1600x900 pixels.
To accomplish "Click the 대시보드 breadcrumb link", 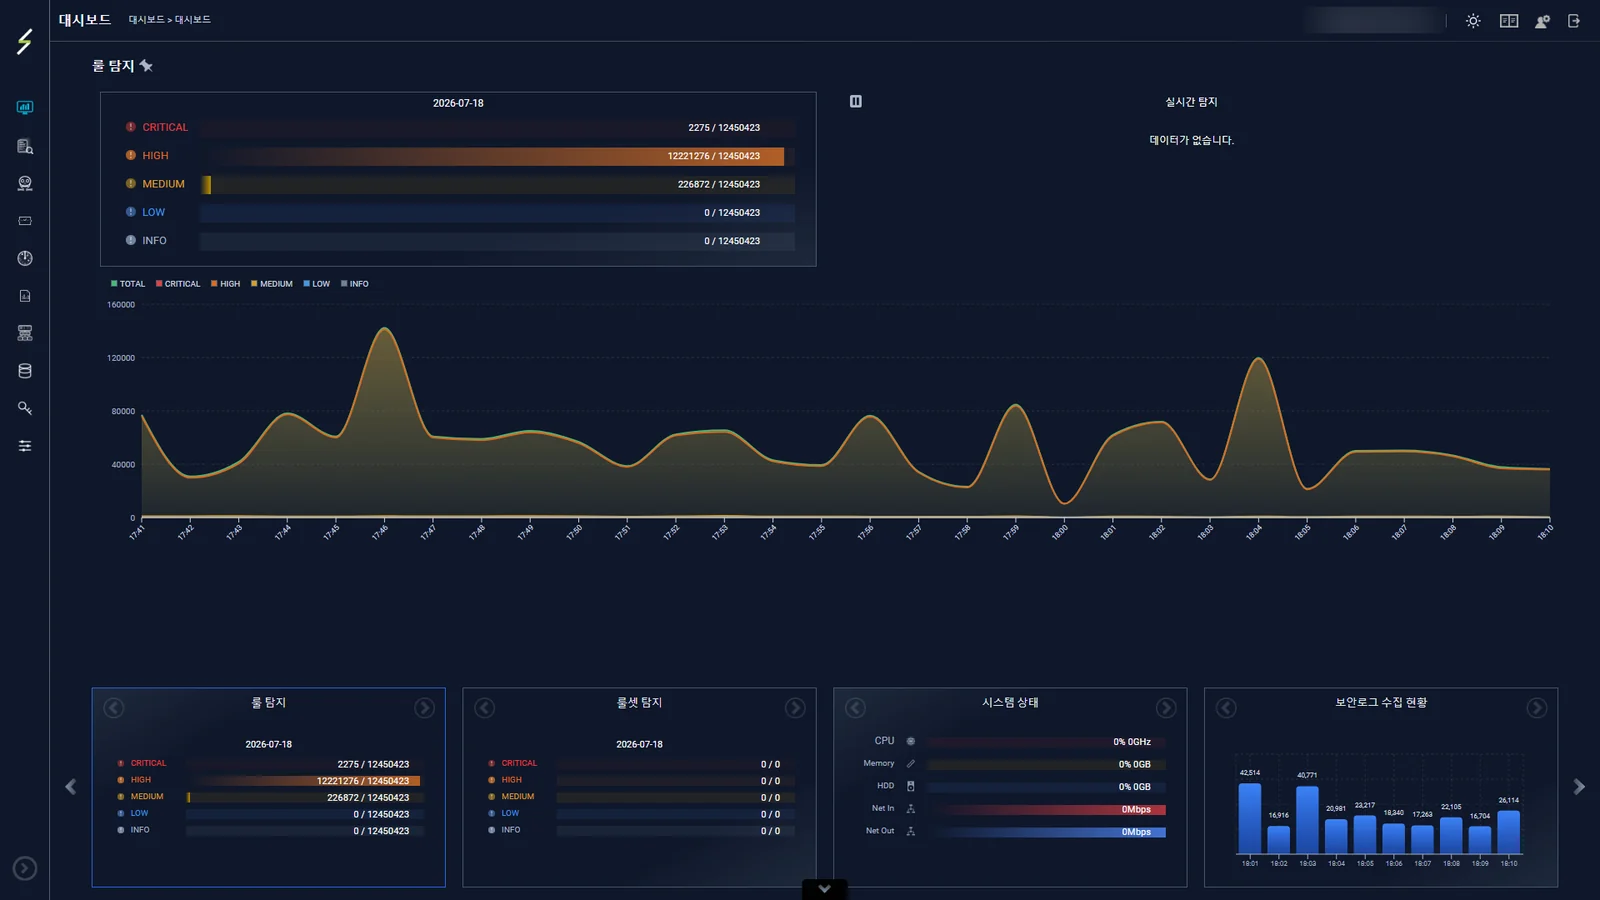I will 146,20.
